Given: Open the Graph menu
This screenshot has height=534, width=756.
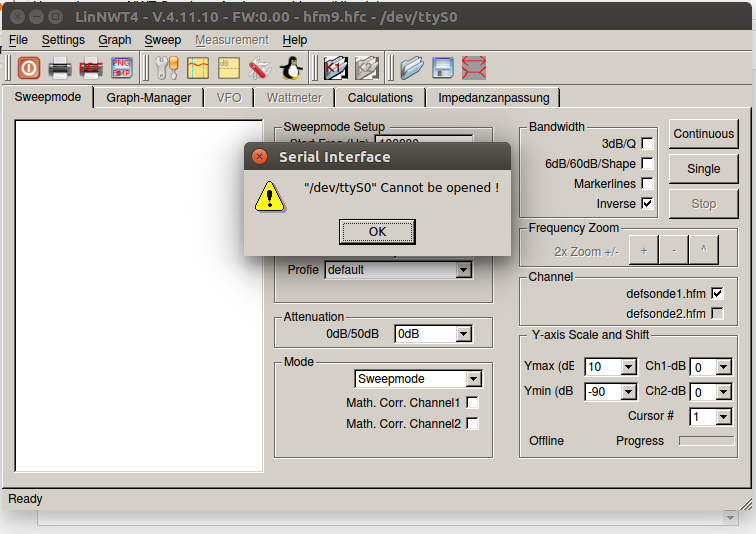Looking at the screenshot, I should pyautogui.click(x=115, y=40).
